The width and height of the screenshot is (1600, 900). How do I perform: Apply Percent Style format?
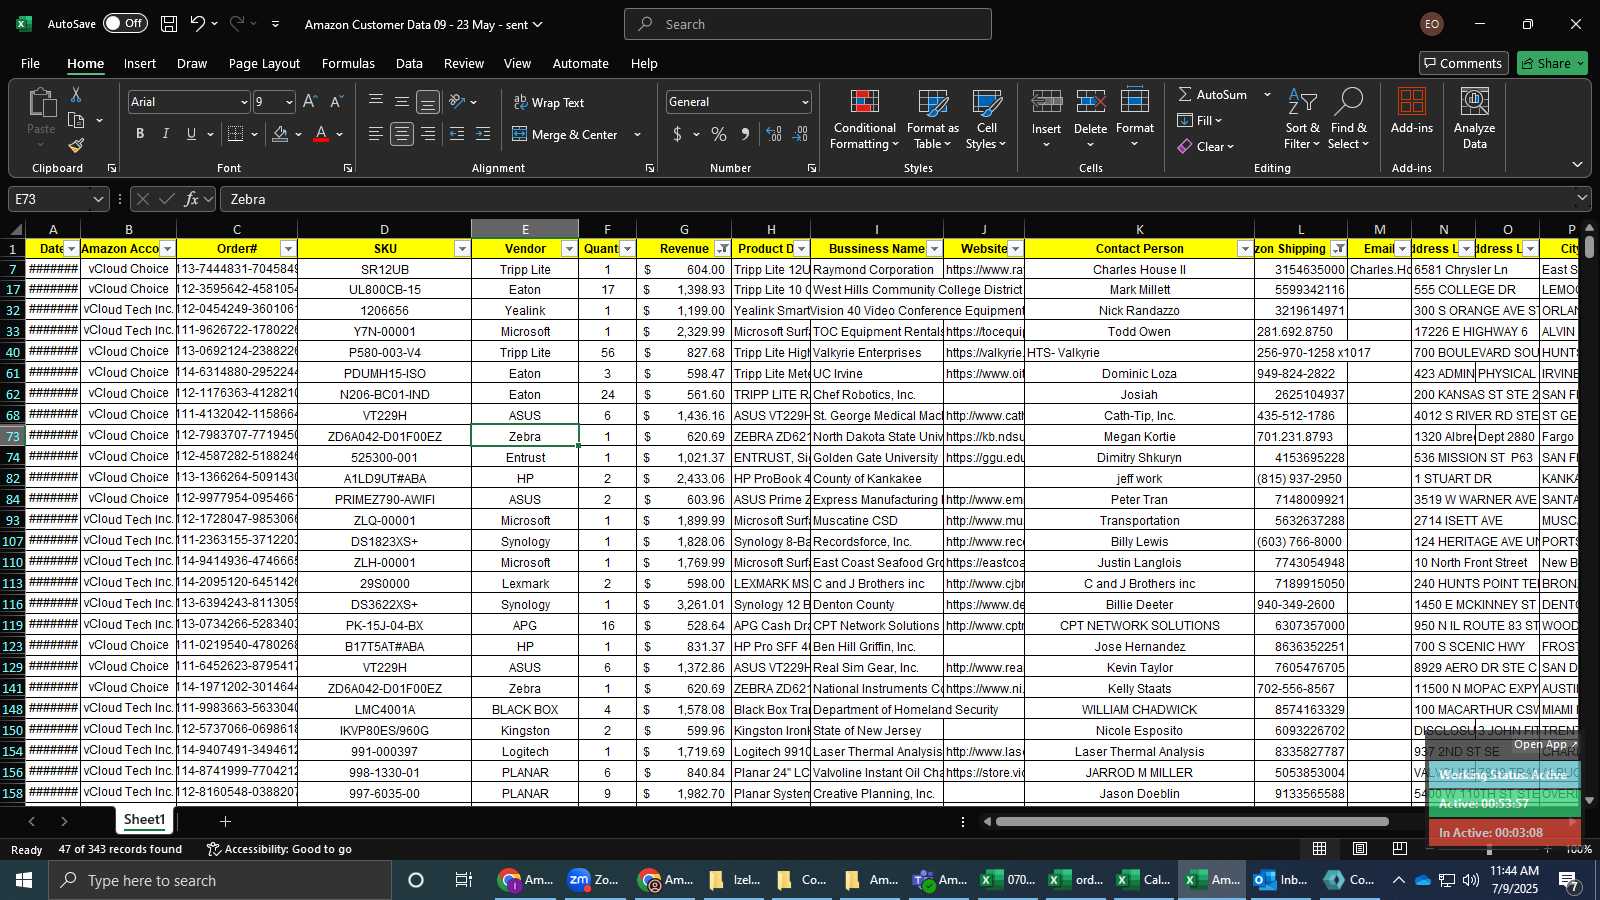pyautogui.click(x=719, y=134)
